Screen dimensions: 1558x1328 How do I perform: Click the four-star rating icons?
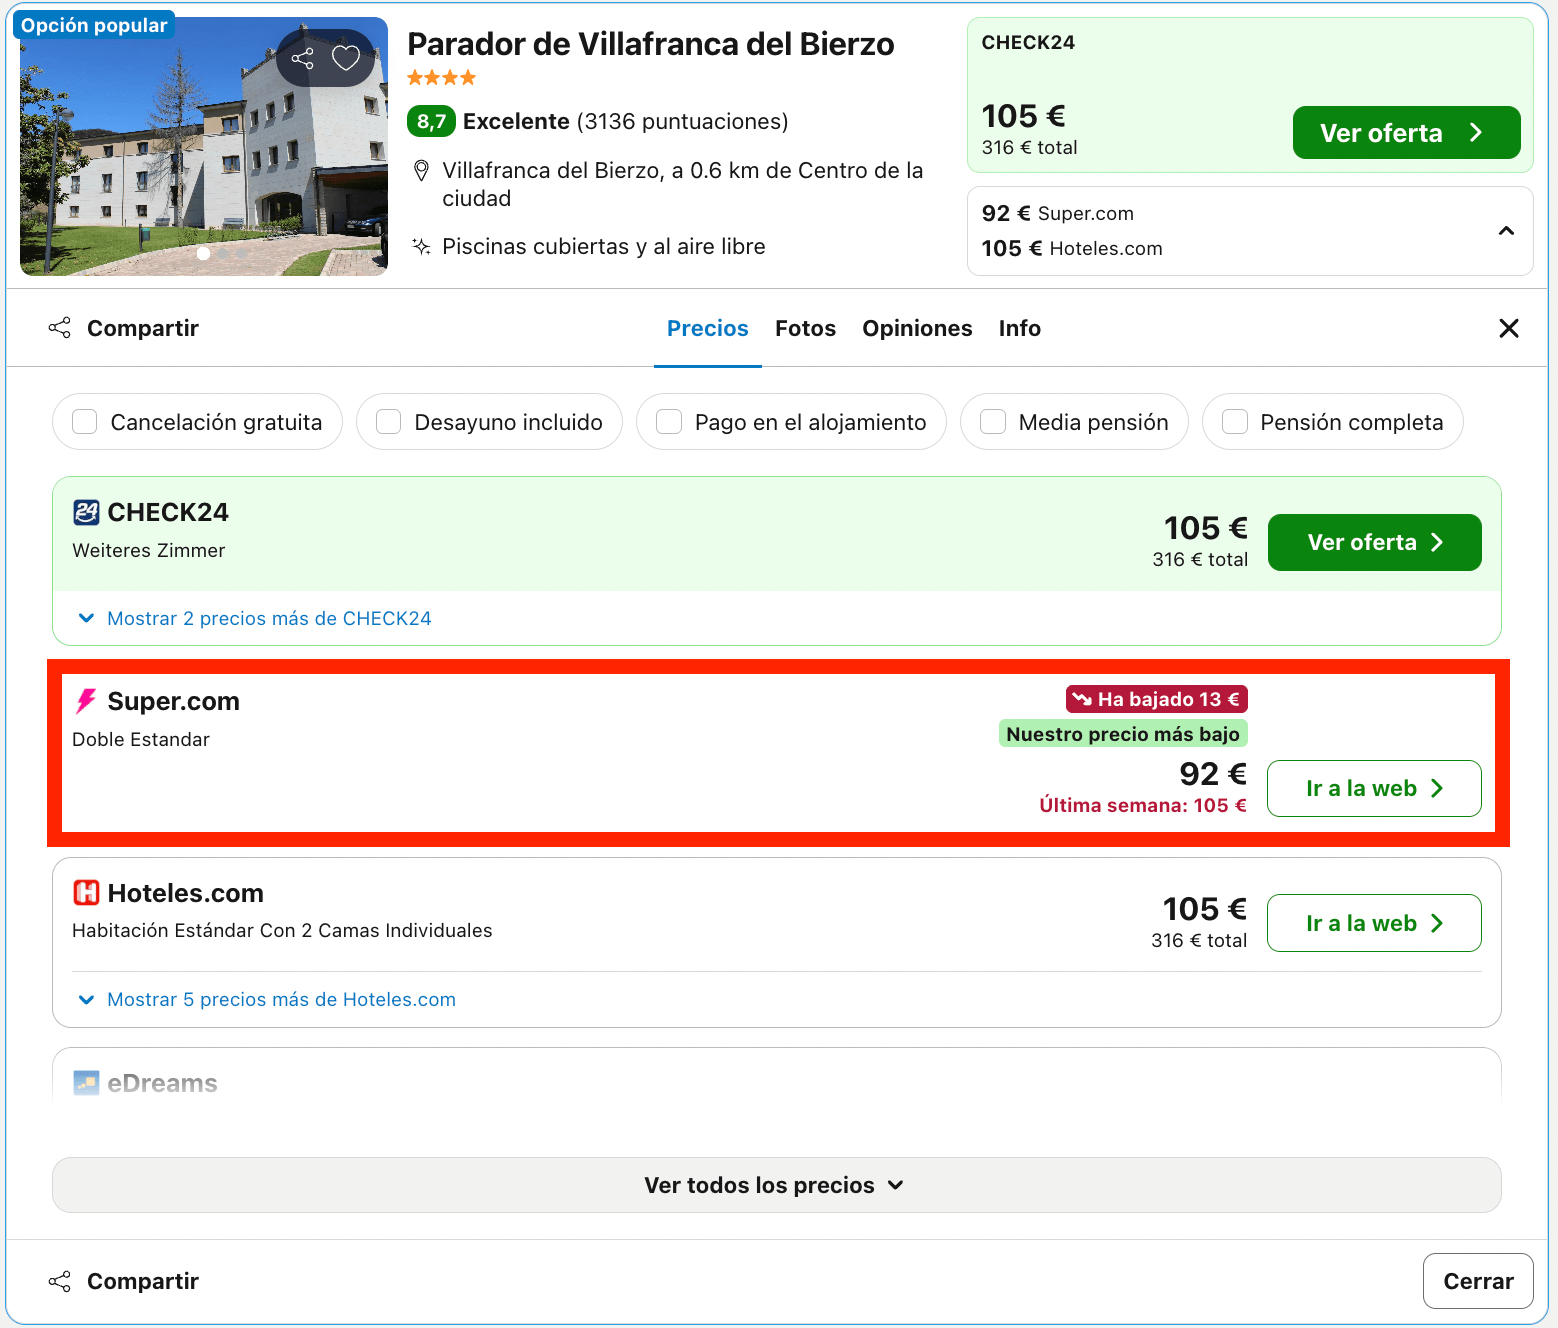tap(441, 78)
